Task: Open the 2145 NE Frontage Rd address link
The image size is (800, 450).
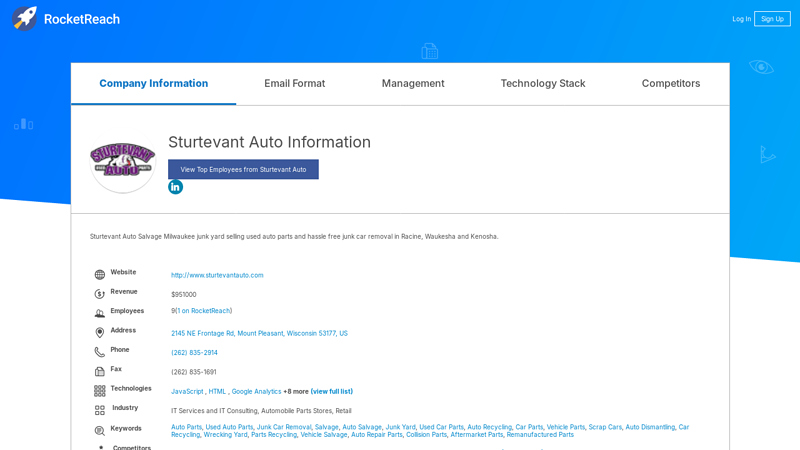Action: [x=259, y=333]
